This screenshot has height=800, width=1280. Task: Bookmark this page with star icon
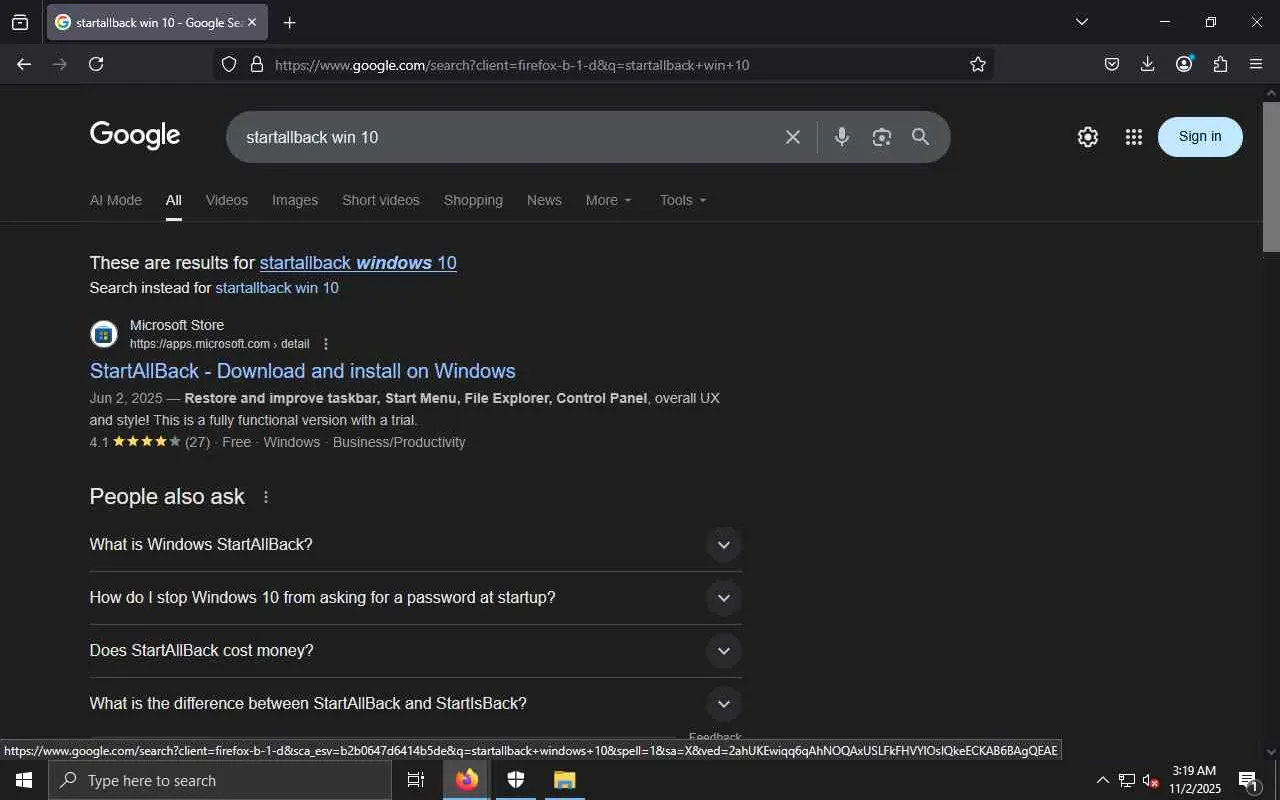pyautogui.click(x=978, y=64)
